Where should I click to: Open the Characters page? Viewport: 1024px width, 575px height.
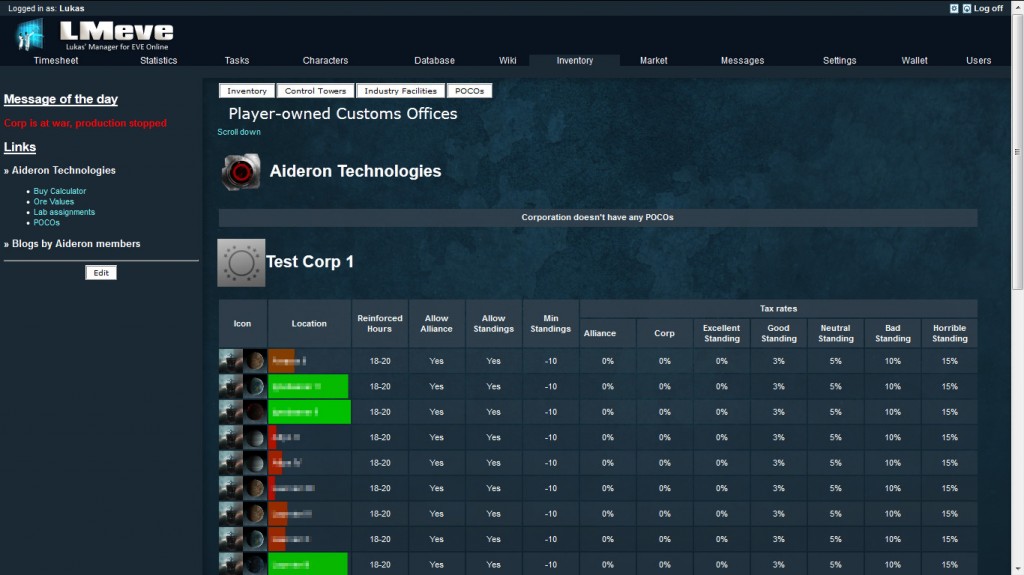pyautogui.click(x=325, y=60)
